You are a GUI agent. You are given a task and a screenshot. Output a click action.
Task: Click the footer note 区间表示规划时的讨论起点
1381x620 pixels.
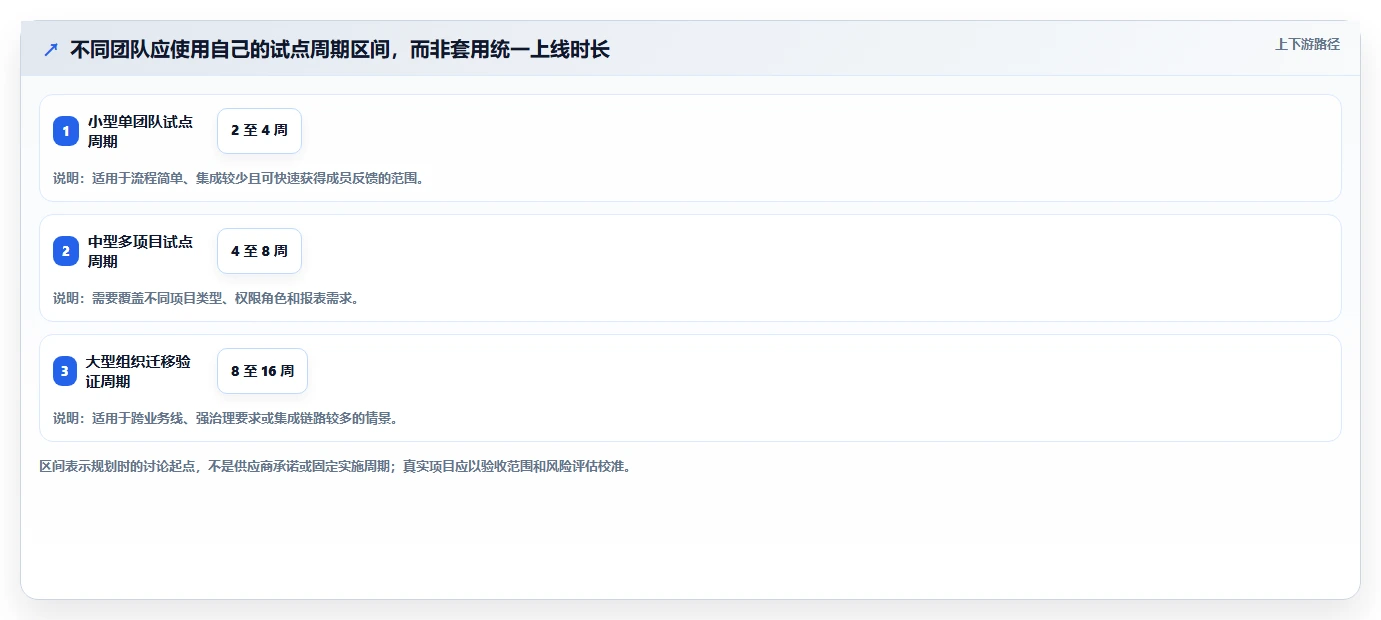pos(335,466)
